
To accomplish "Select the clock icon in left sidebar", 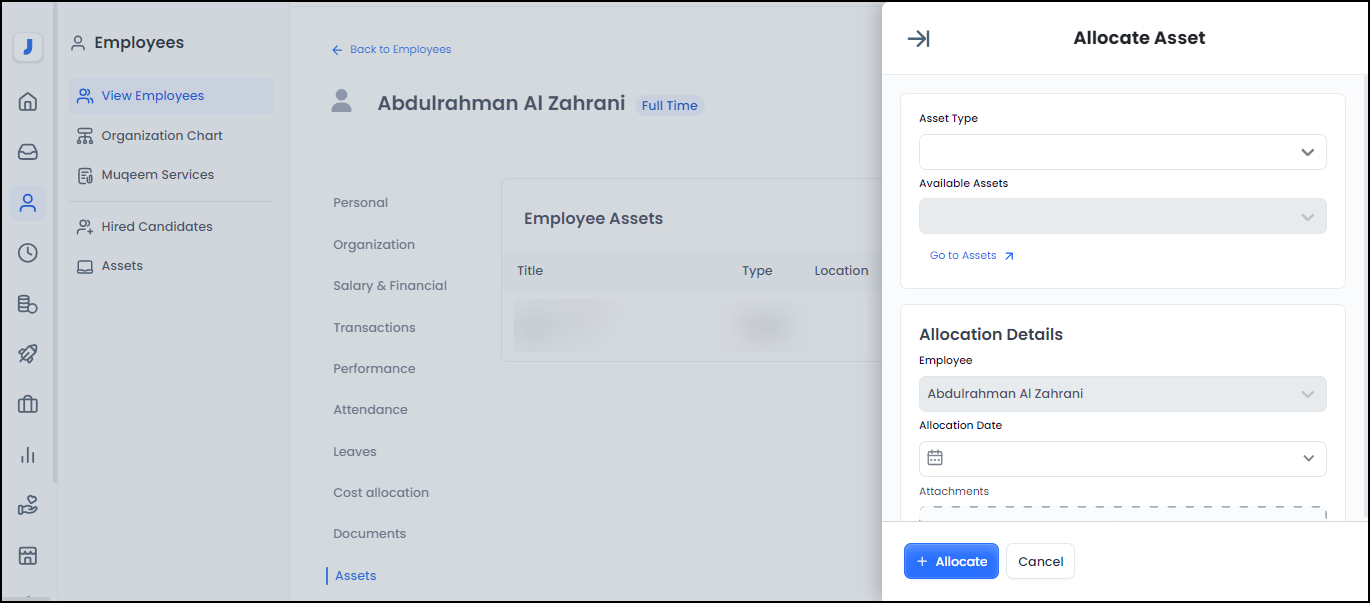I will click(28, 253).
